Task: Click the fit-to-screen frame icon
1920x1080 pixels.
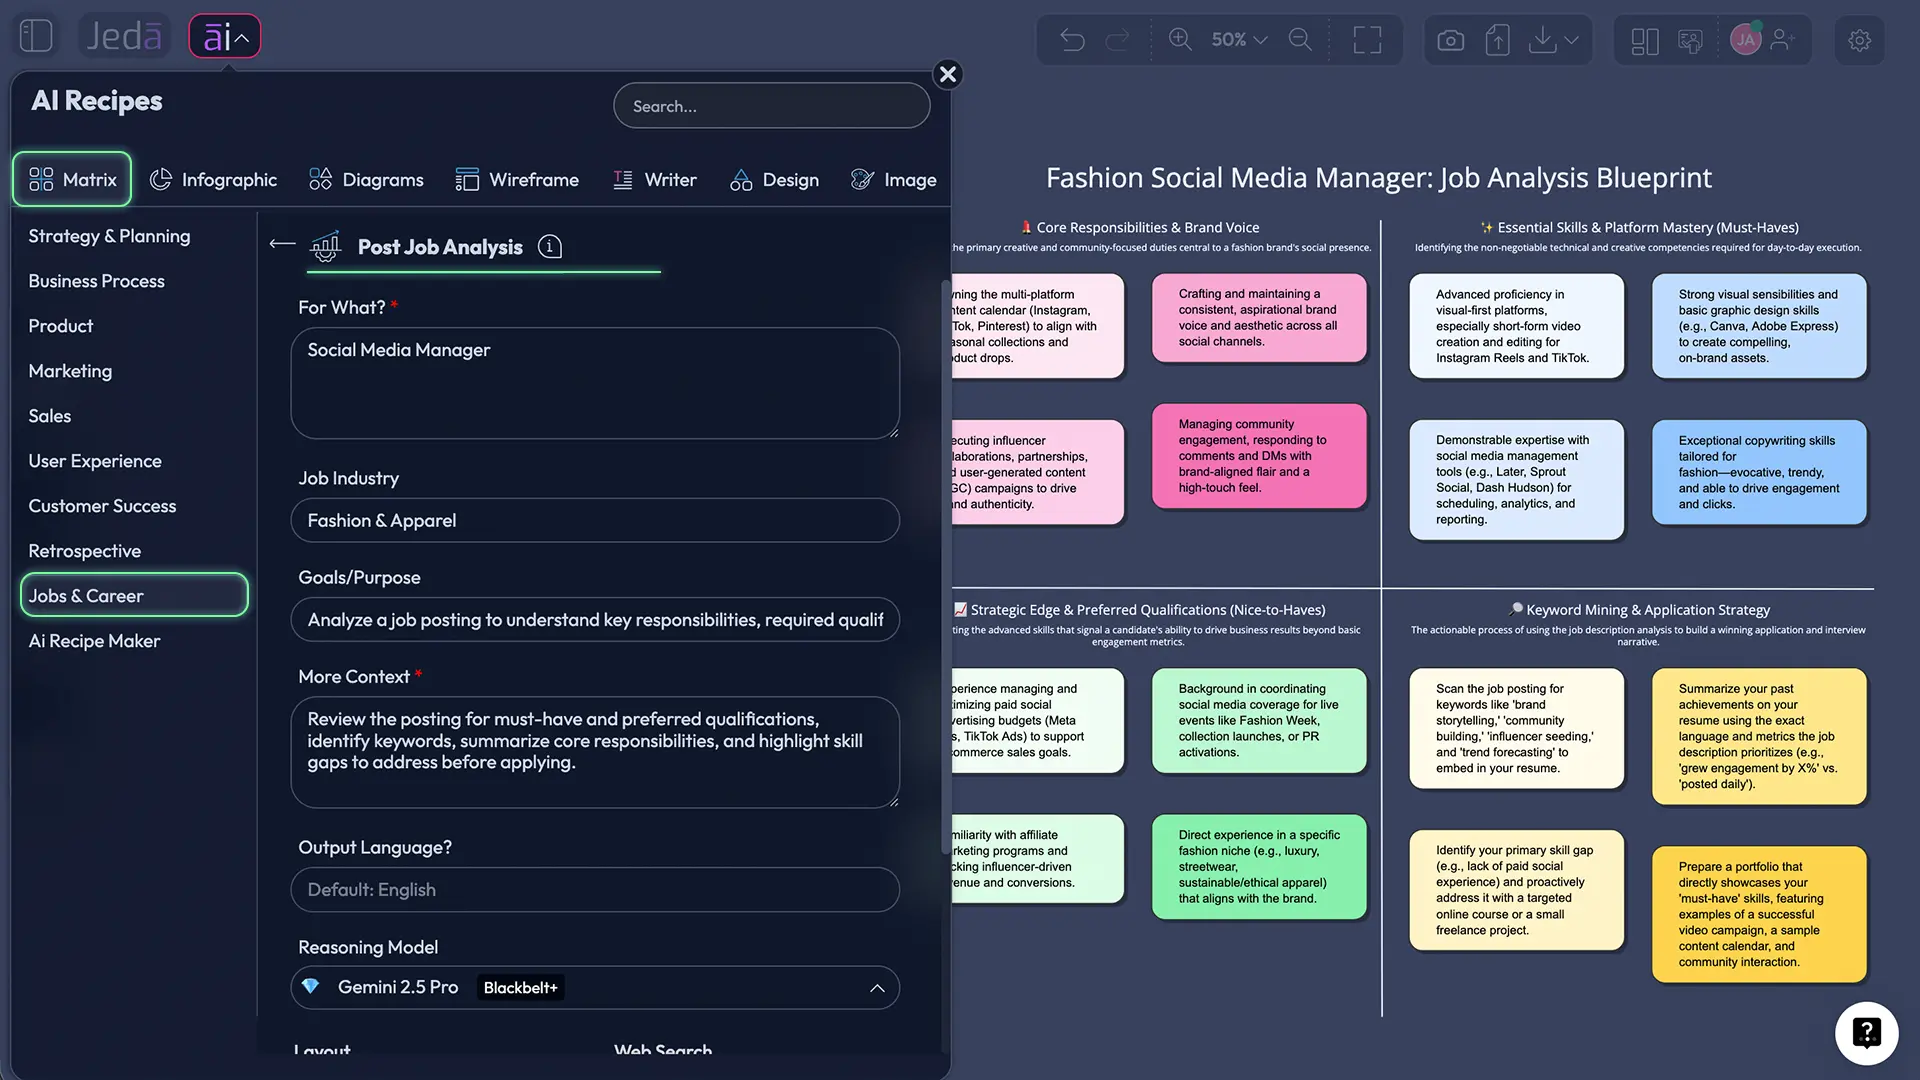Action: pyautogui.click(x=1367, y=40)
